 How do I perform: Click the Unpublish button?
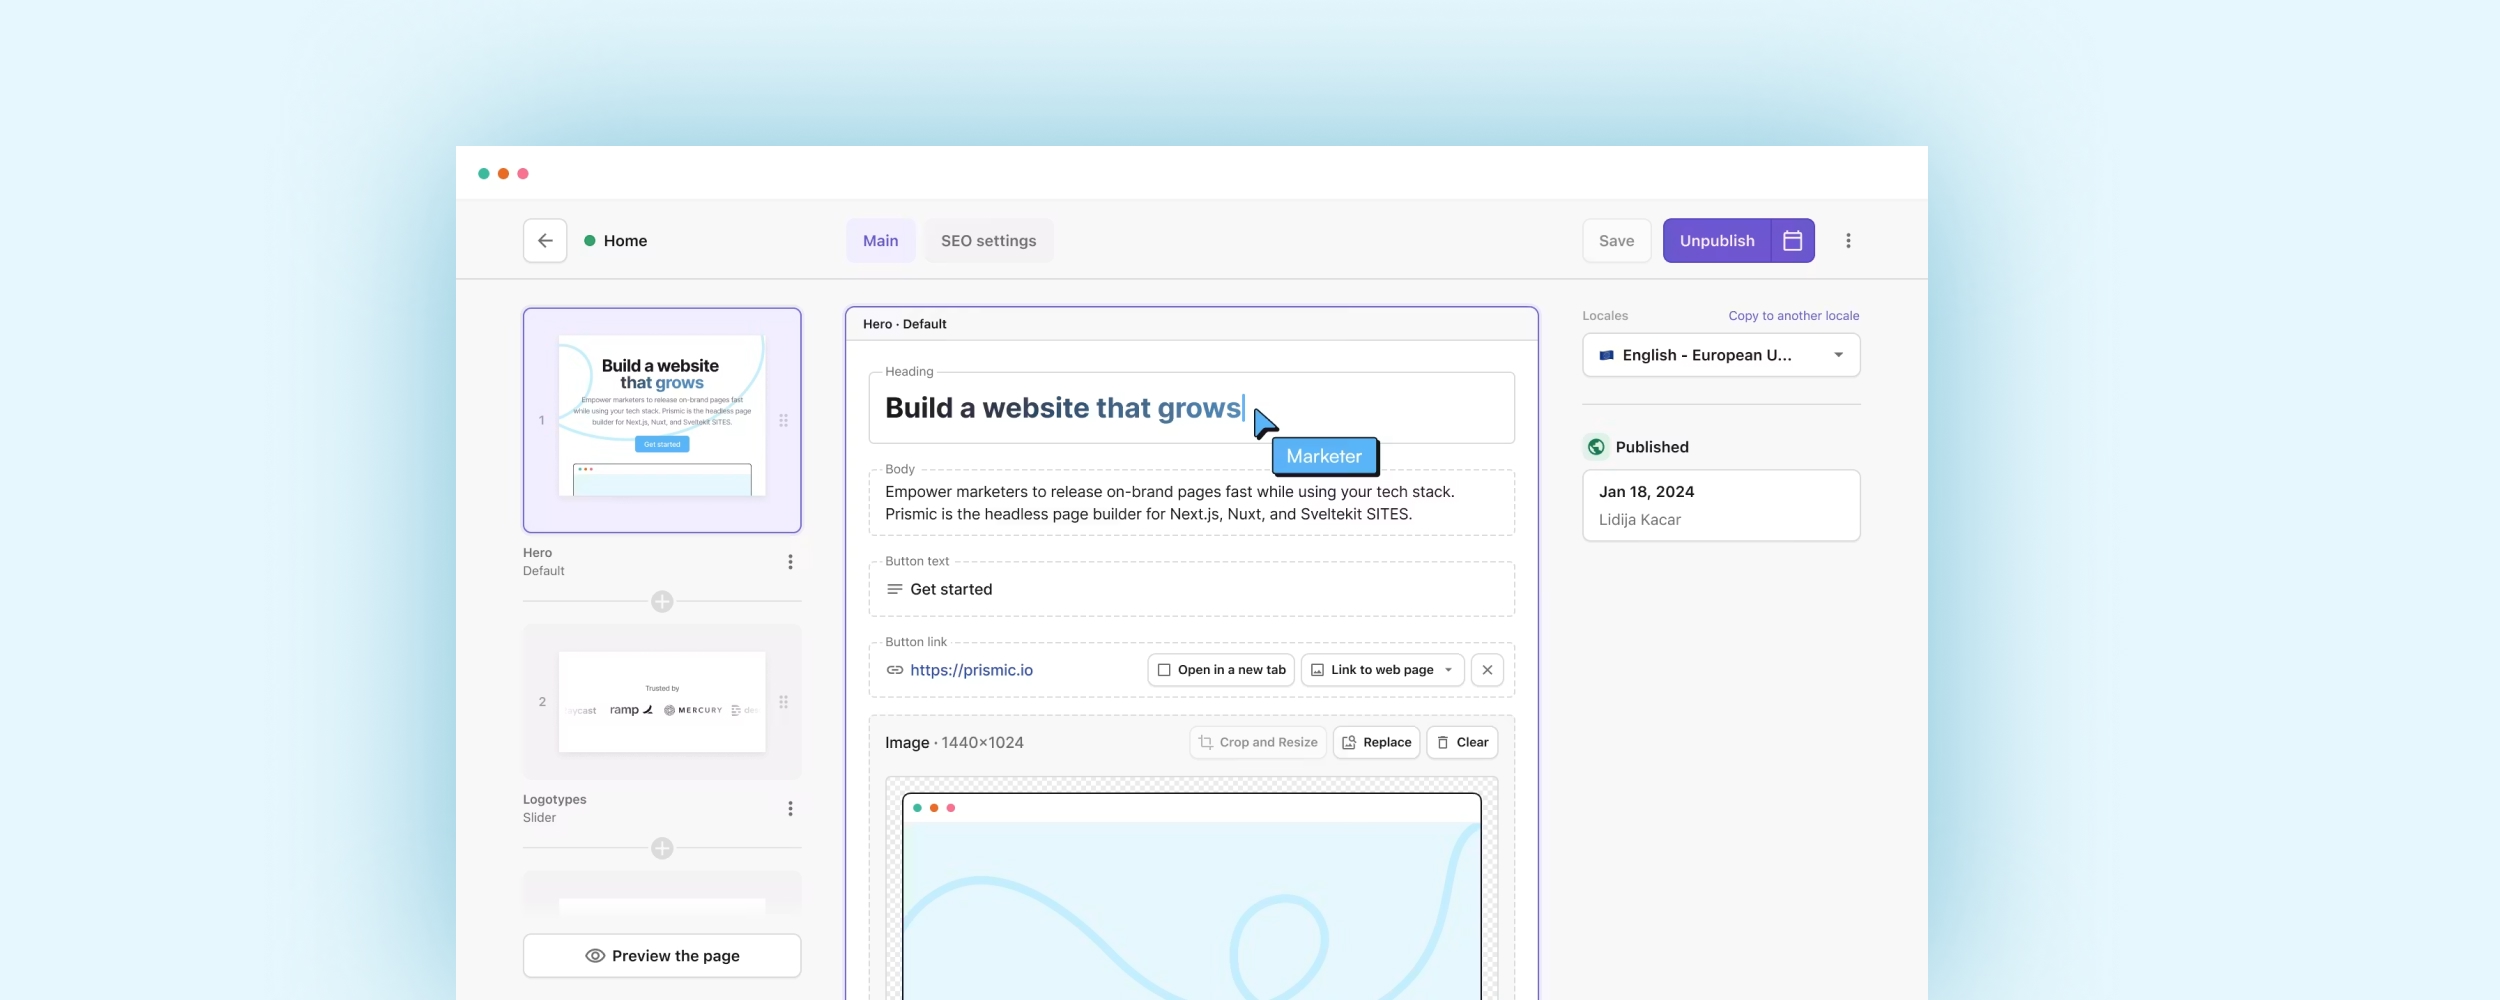click(1717, 241)
